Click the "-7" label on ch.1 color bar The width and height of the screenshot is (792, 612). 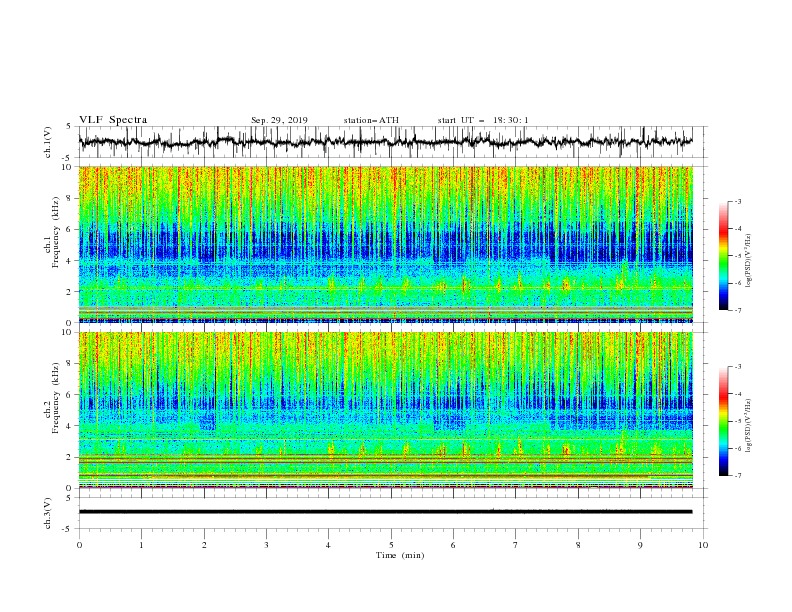click(738, 310)
